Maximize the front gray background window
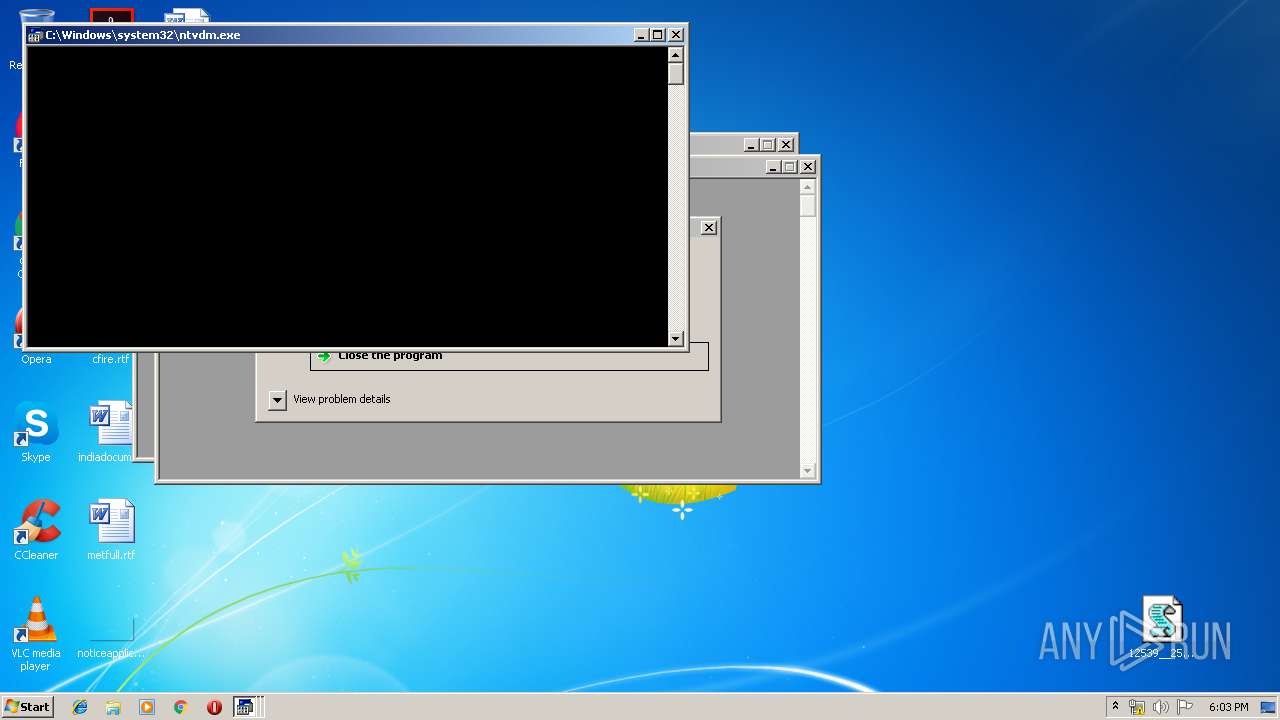Image resolution: width=1280 pixels, height=720 pixels. coord(790,167)
